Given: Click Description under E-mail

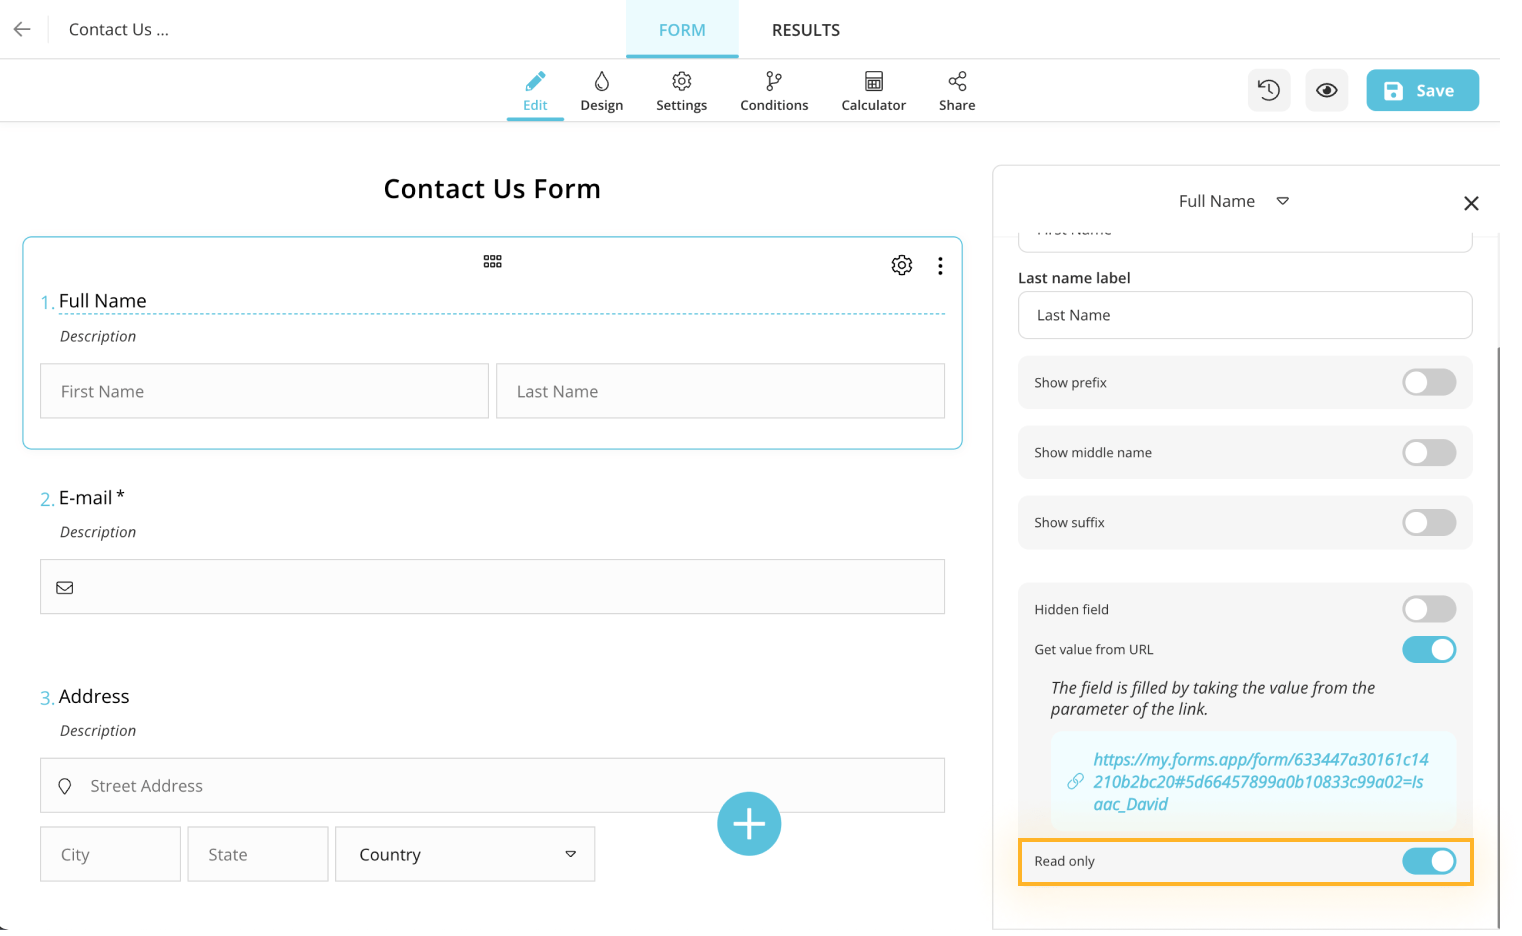Looking at the screenshot, I should [98, 532].
